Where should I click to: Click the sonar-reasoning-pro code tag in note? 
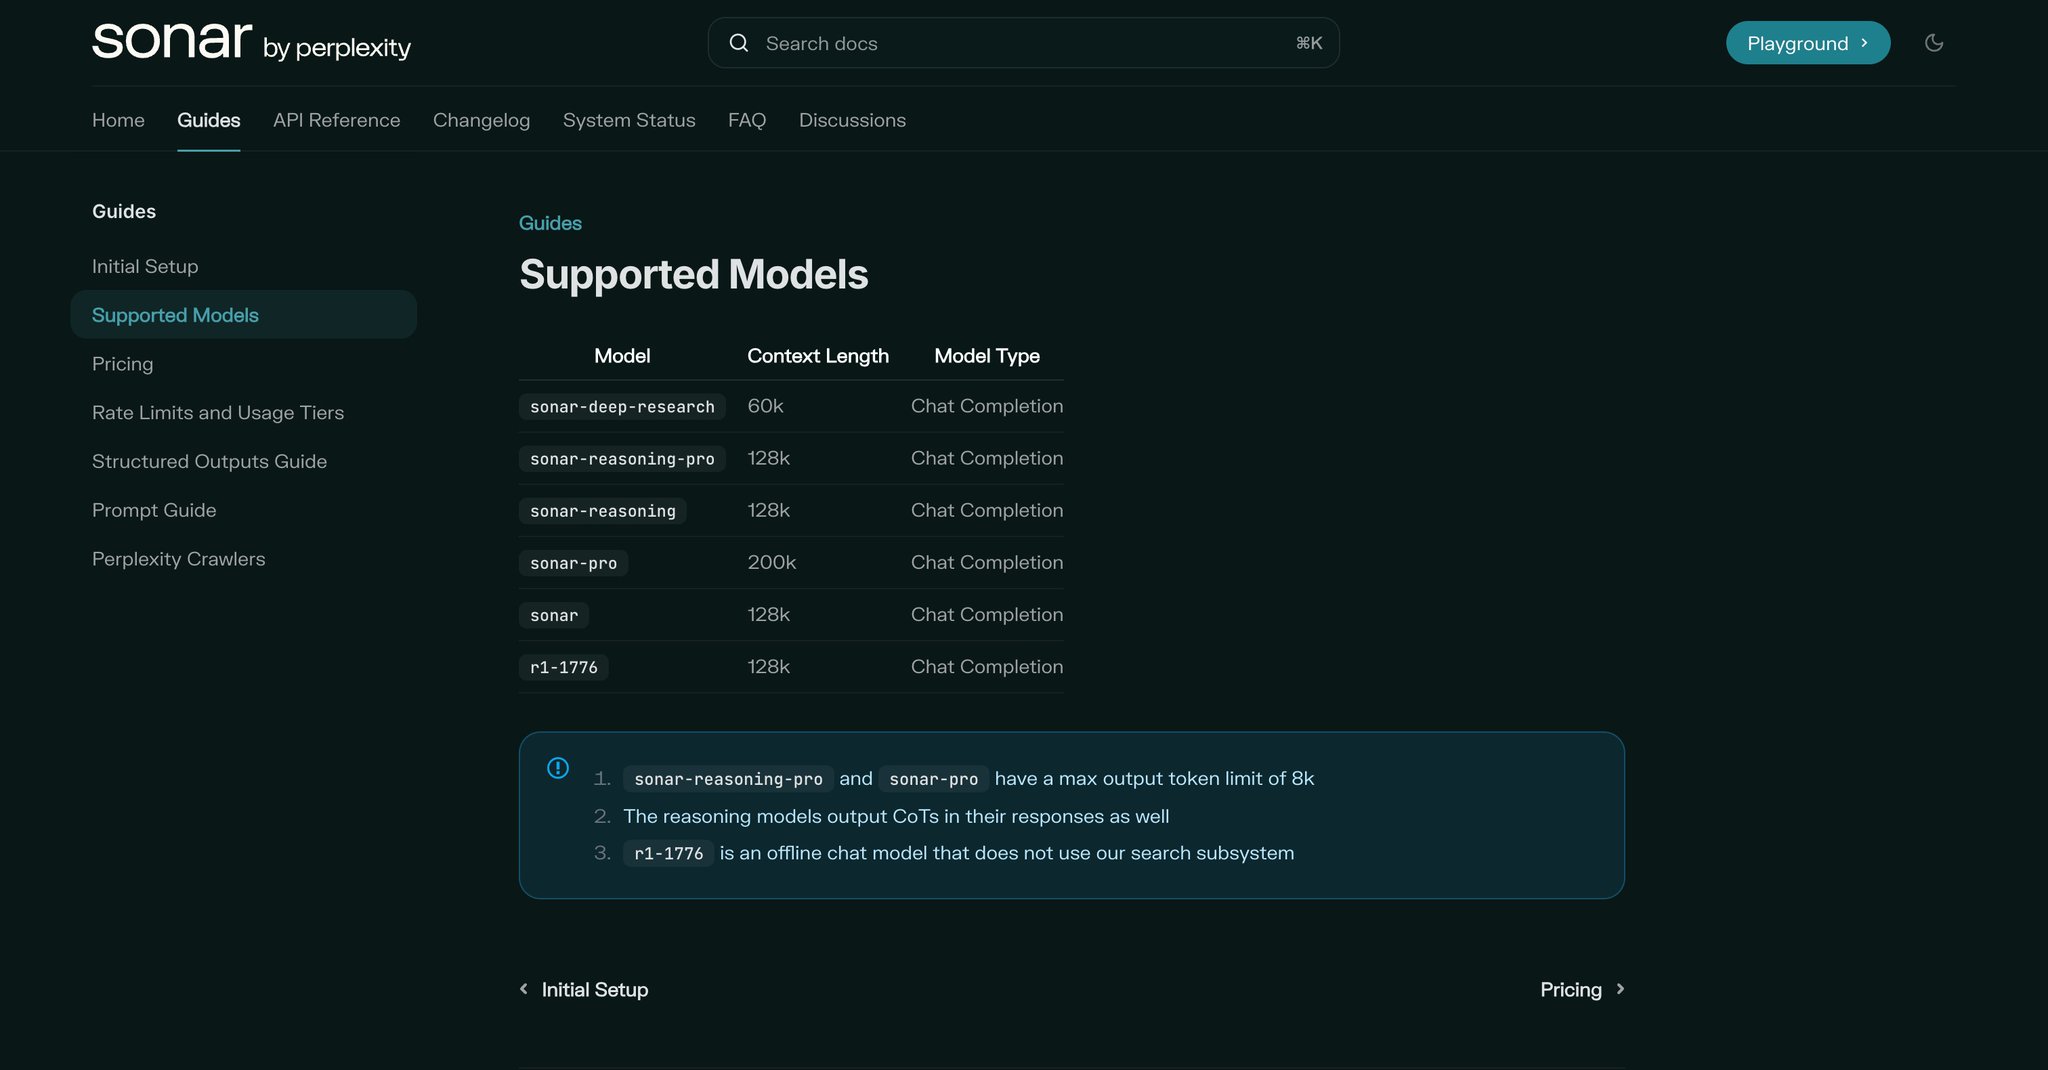[x=728, y=779]
